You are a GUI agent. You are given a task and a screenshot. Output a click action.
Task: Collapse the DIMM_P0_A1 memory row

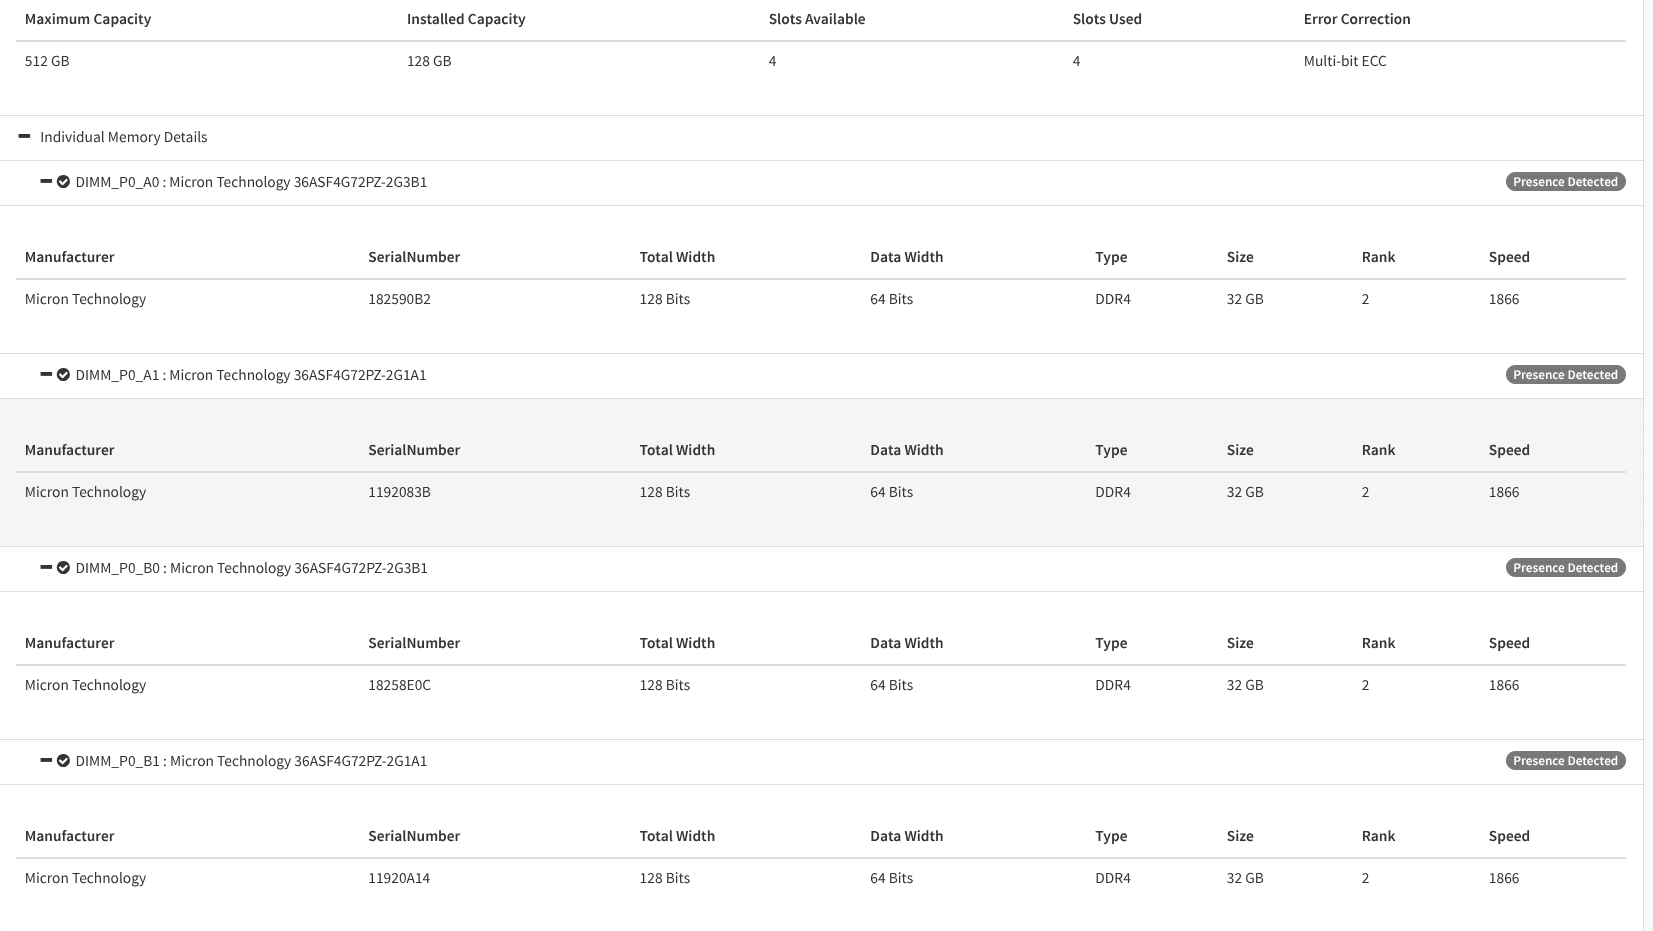point(46,374)
